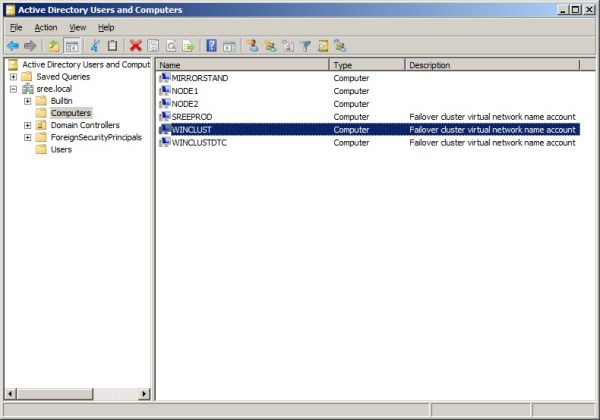Expand the Builtin folder node
Viewport: 600px width, 420px height.
28,101
